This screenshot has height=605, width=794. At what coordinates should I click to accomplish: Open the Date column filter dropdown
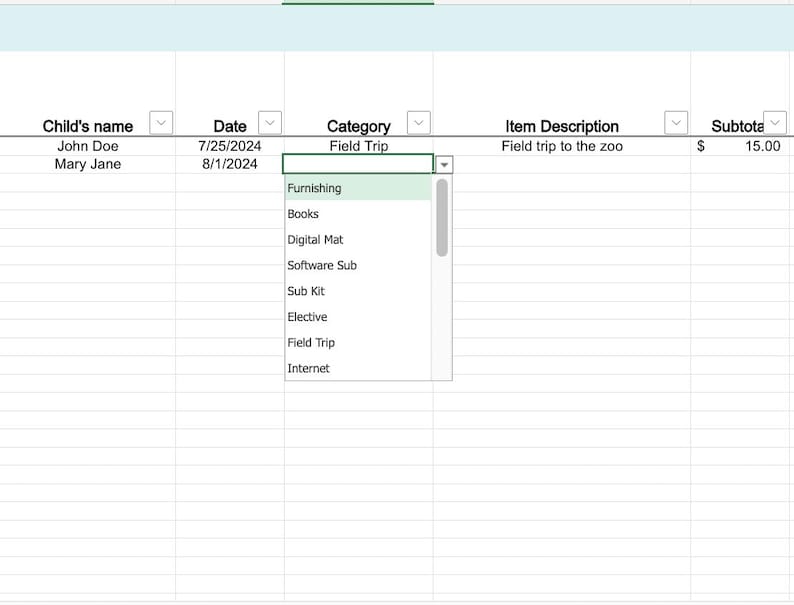coord(270,123)
